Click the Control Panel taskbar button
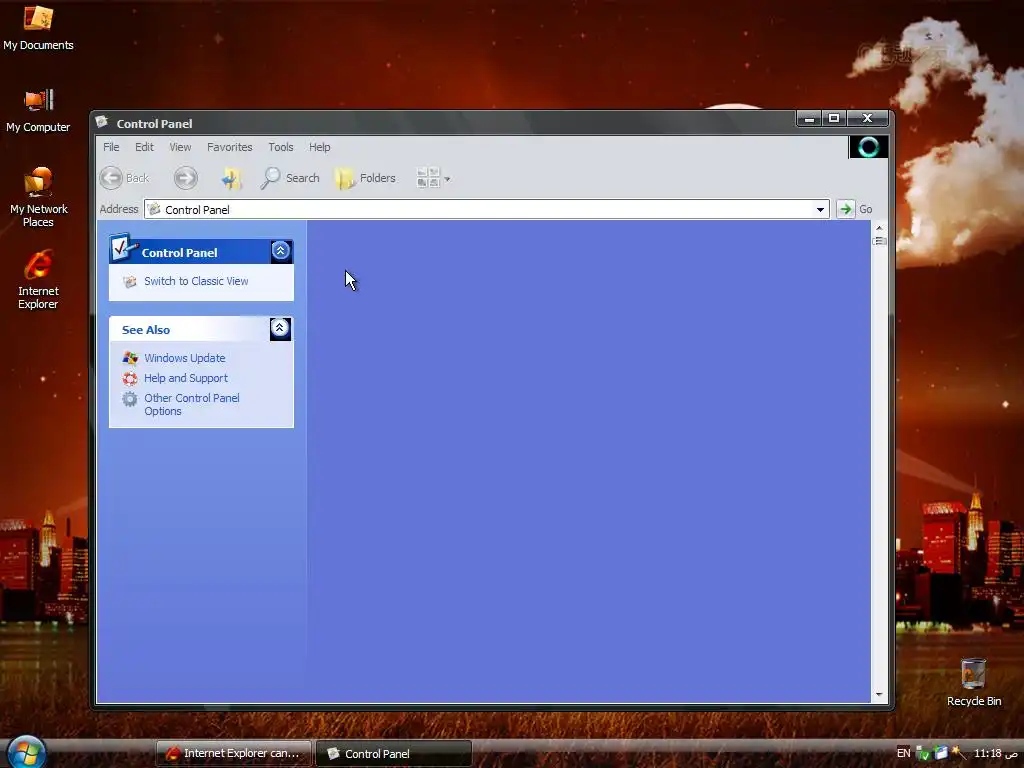 (x=393, y=753)
